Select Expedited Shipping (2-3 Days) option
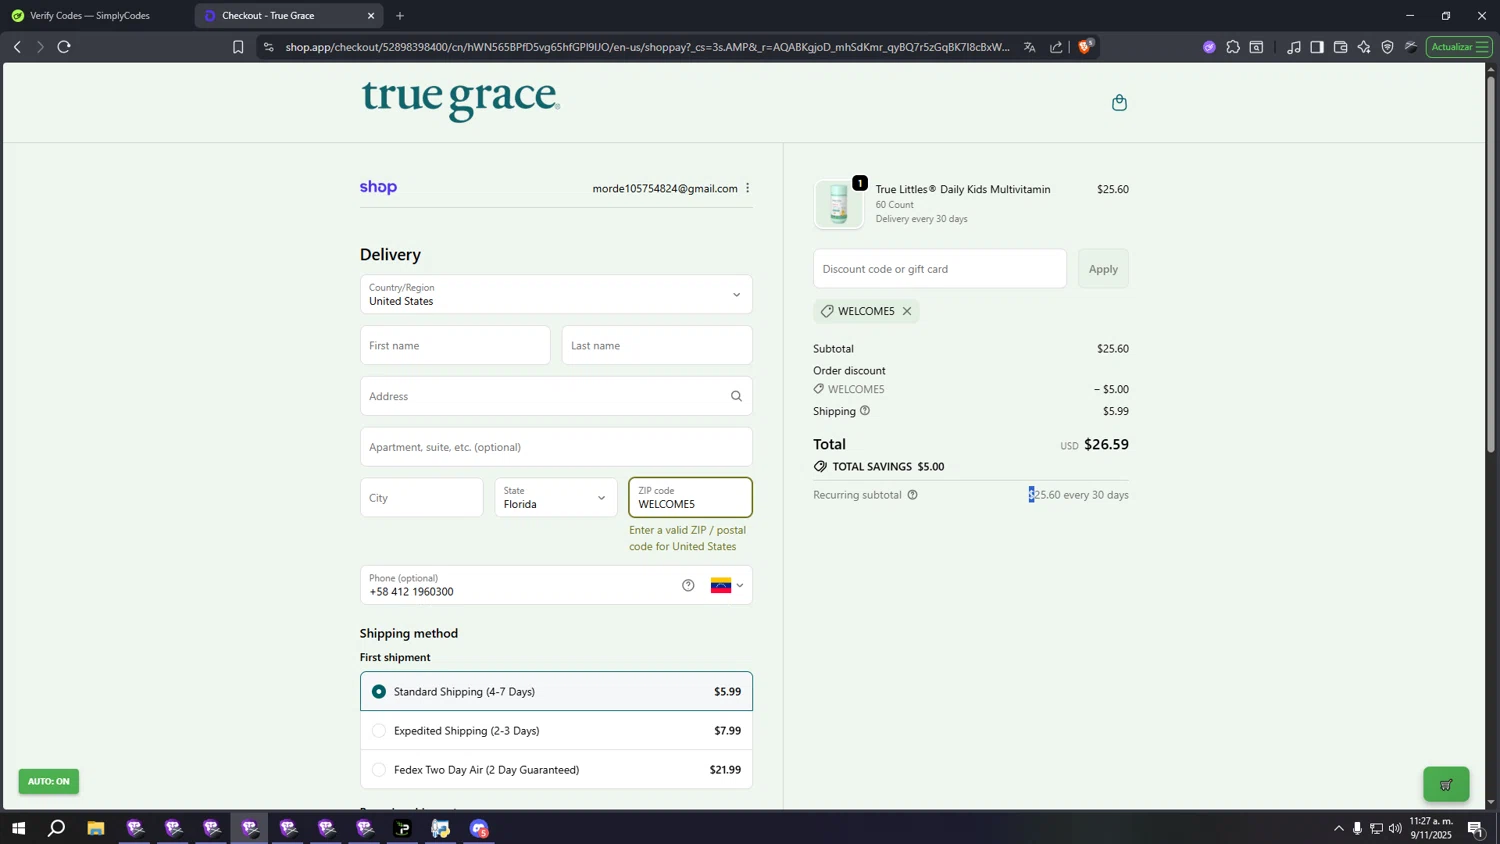The width and height of the screenshot is (1500, 844). click(556, 731)
